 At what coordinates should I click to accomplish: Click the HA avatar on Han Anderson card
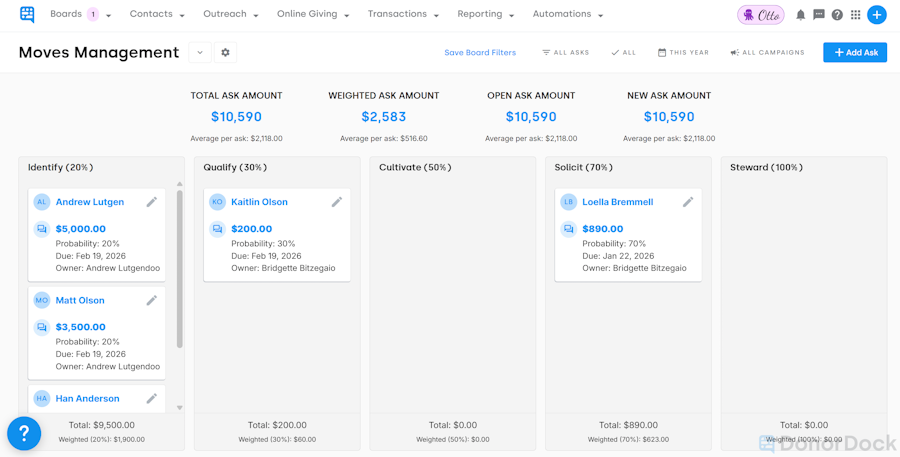41,398
